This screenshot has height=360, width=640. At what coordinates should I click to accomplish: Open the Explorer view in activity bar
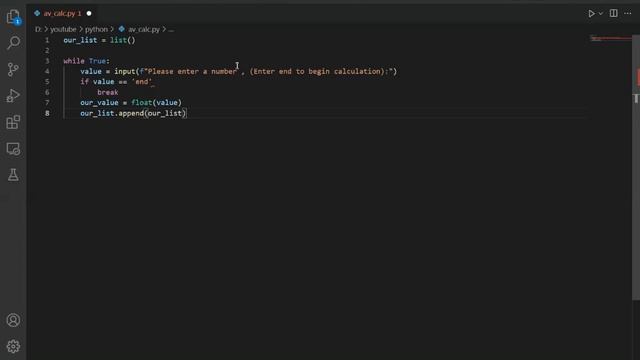(x=13, y=17)
